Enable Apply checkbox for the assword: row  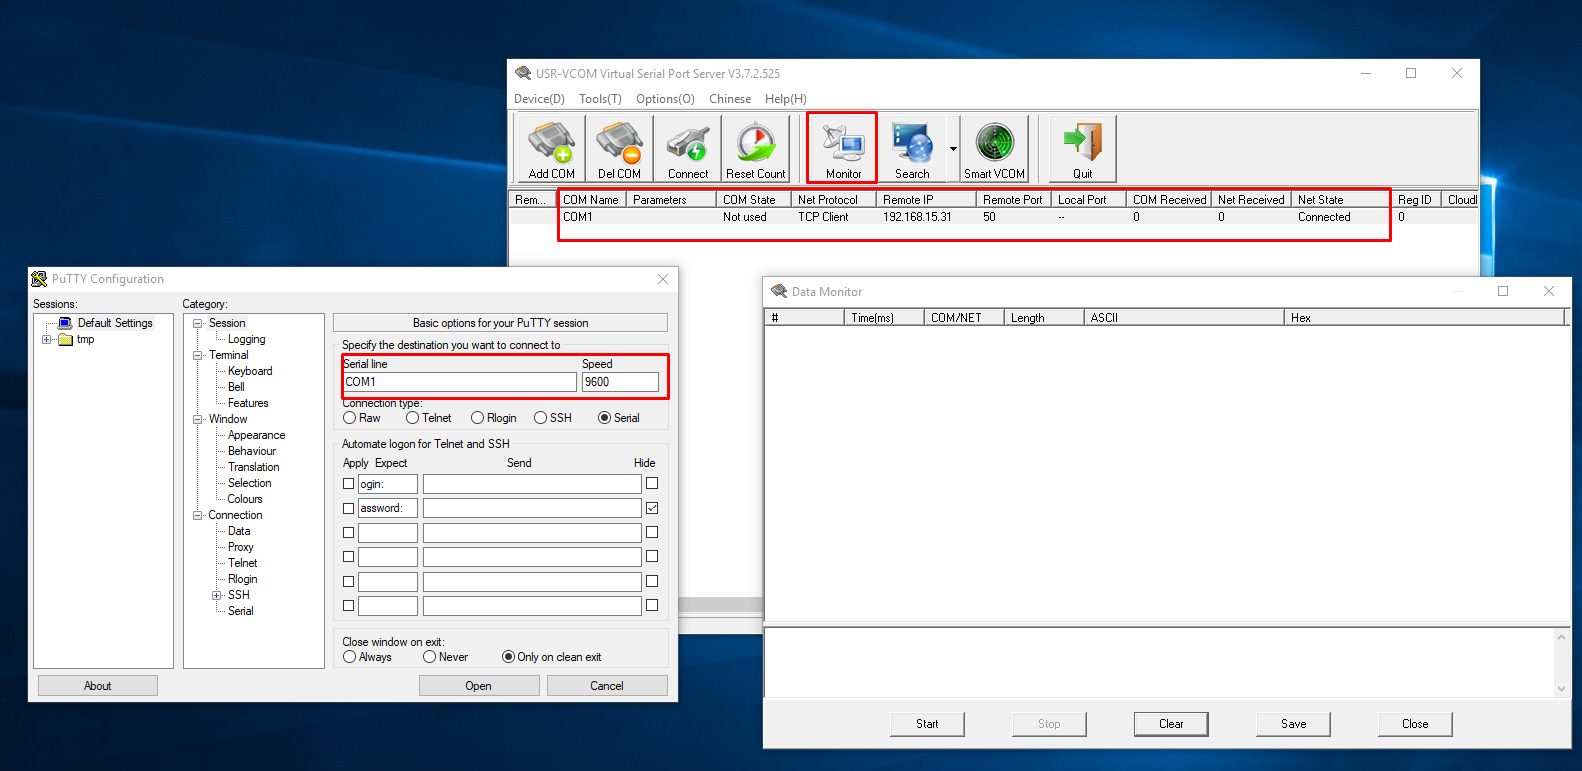(x=348, y=508)
